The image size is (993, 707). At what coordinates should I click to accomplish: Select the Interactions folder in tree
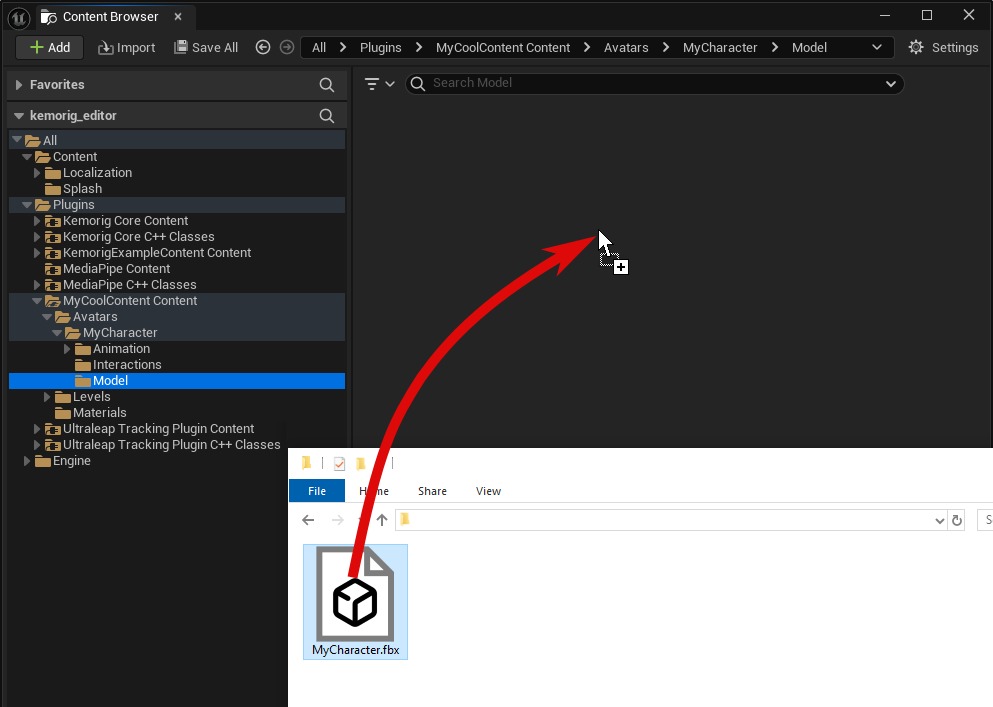click(127, 365)
